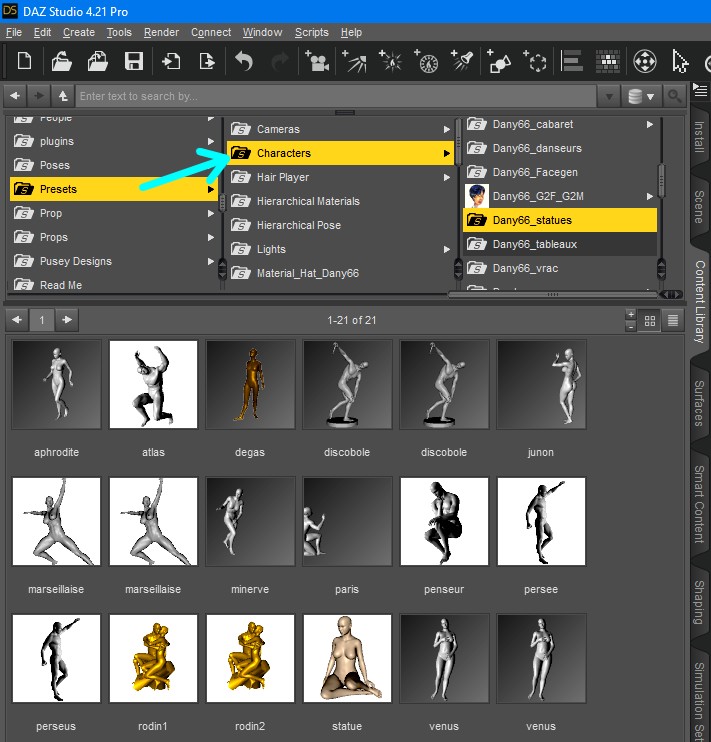Expand the Dany66_G2F_G2M folder arrow
Image resolution: width=711 pixels, height=742 pixels.
(x=650, y=196)
